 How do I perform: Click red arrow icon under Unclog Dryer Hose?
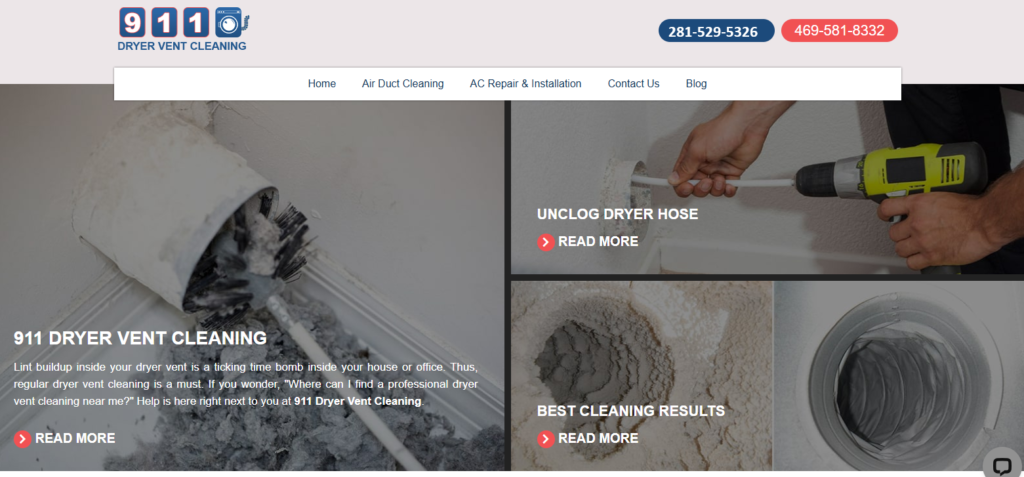[546, 242]
